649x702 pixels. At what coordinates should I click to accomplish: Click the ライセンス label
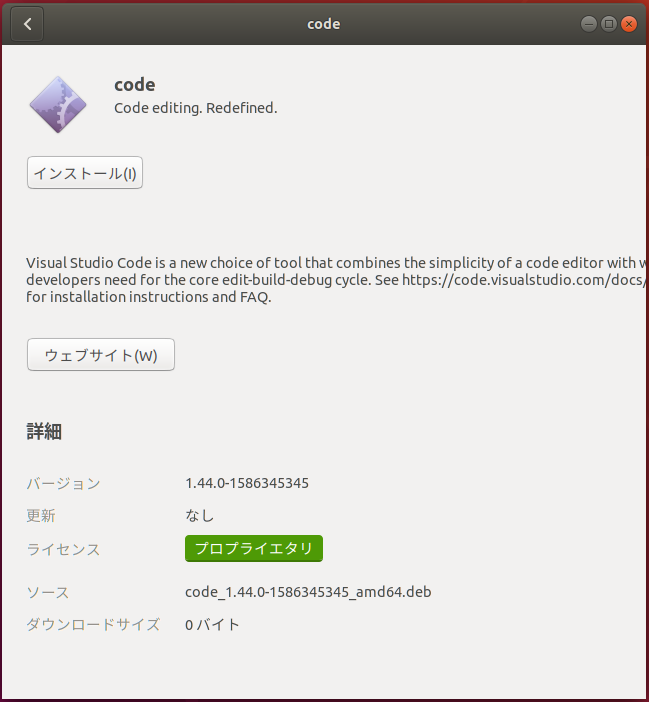coord(63,549)
